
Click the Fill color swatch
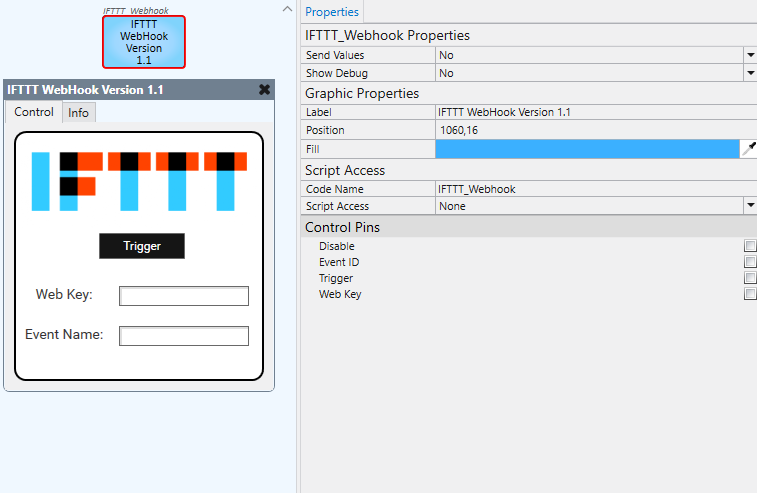coord(587,149)
